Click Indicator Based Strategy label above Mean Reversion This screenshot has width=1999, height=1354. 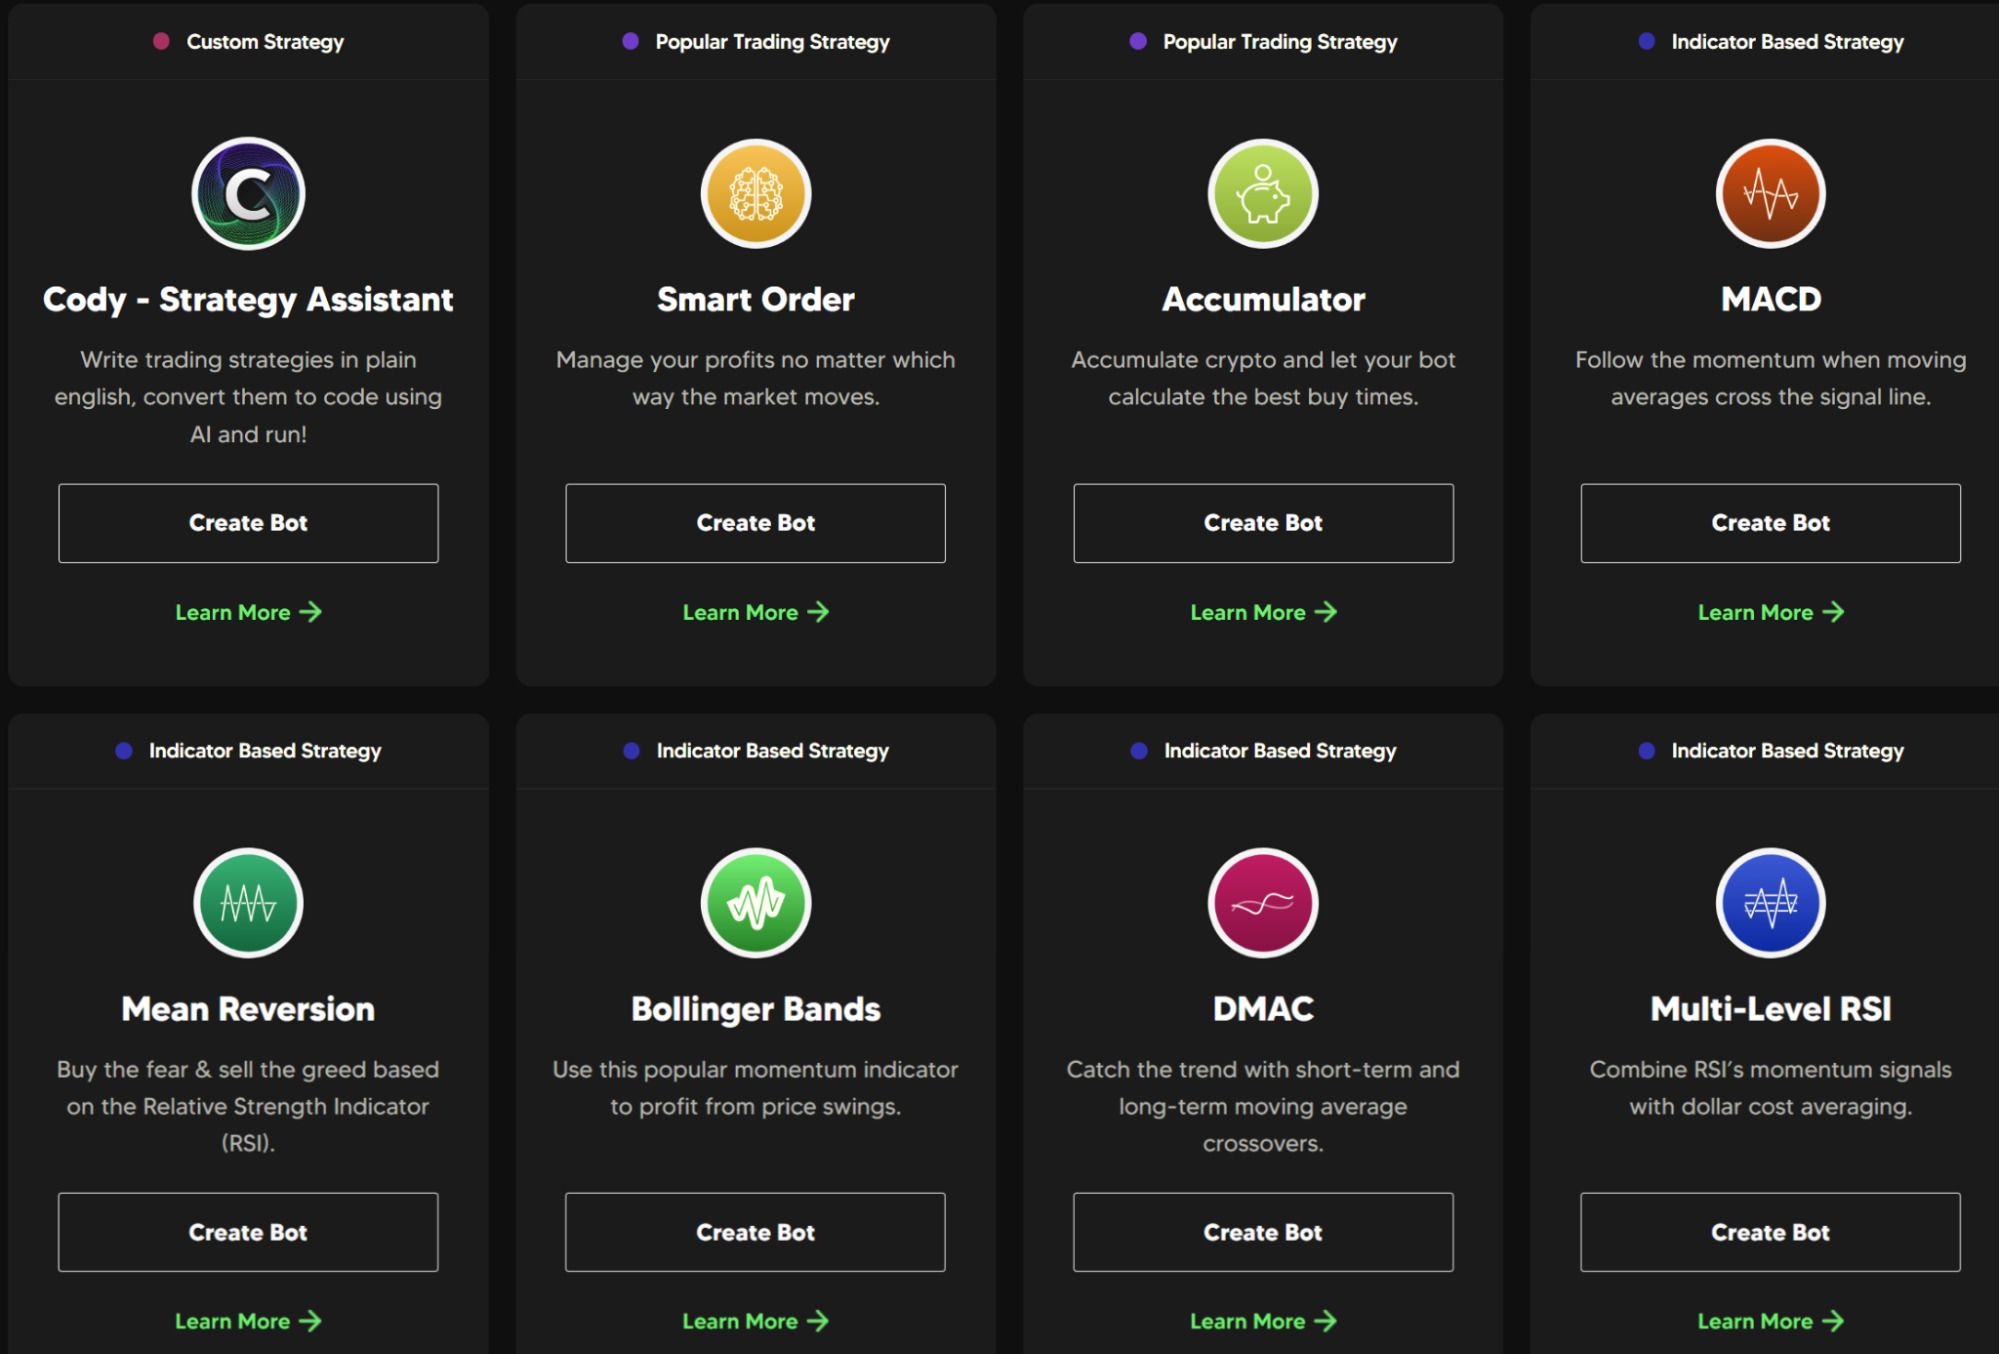265,751
